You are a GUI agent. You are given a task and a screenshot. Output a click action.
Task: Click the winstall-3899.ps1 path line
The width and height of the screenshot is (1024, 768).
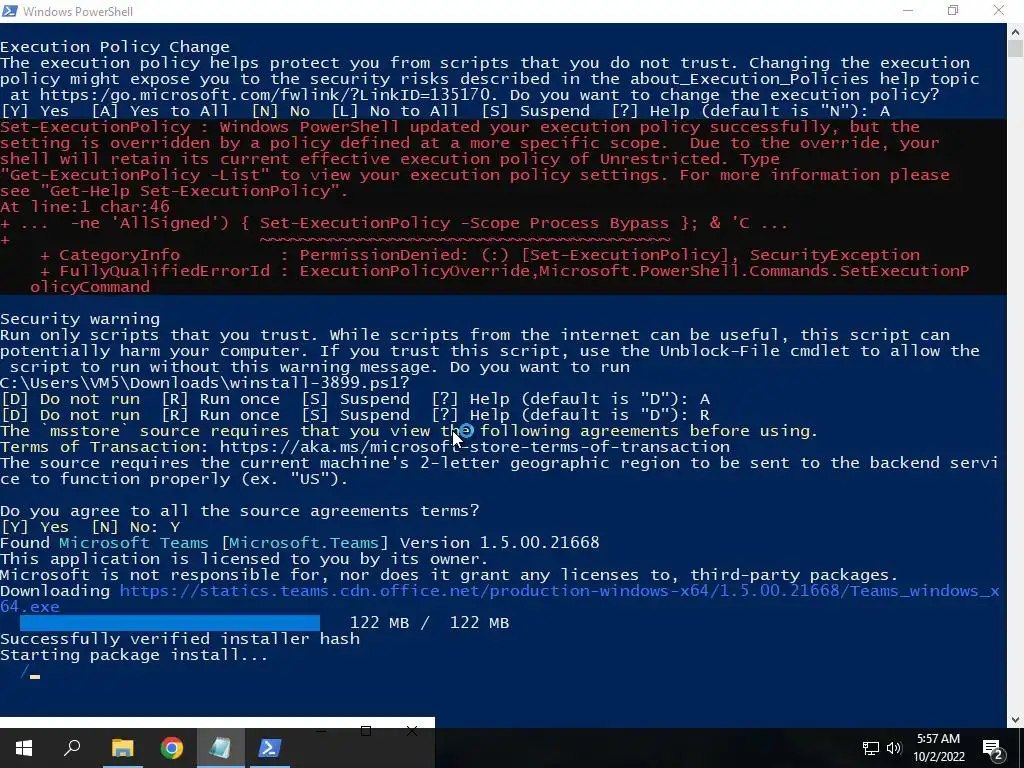tap(204, 383)
